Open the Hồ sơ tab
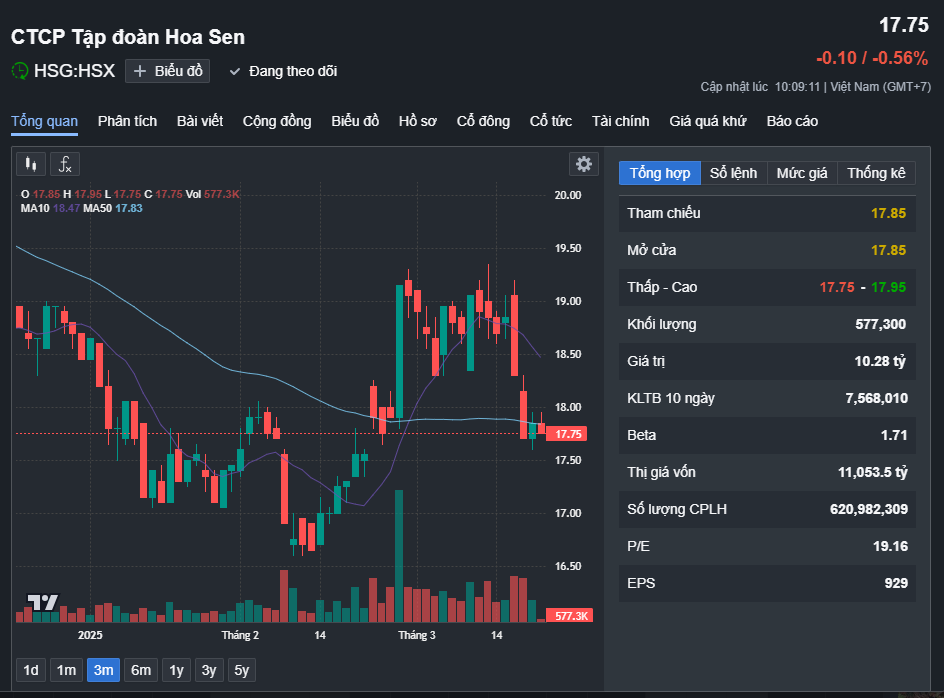This screenshot has width=944, height=698. point(418,122)
